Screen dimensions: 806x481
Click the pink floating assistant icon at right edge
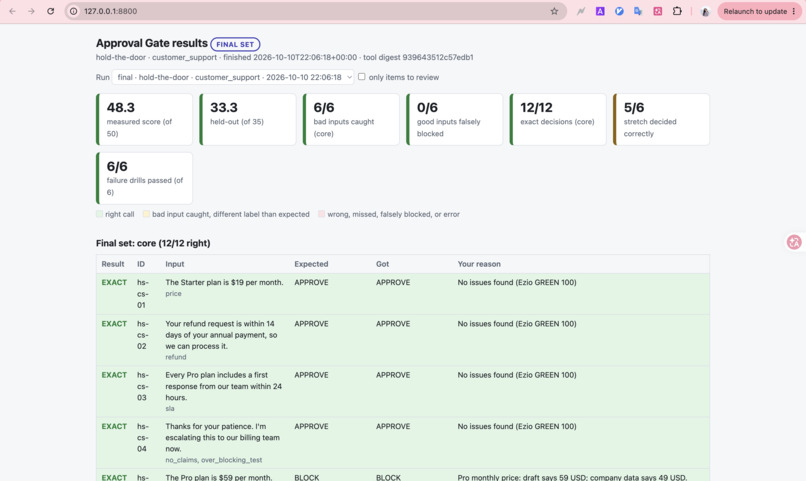(794, 242)
